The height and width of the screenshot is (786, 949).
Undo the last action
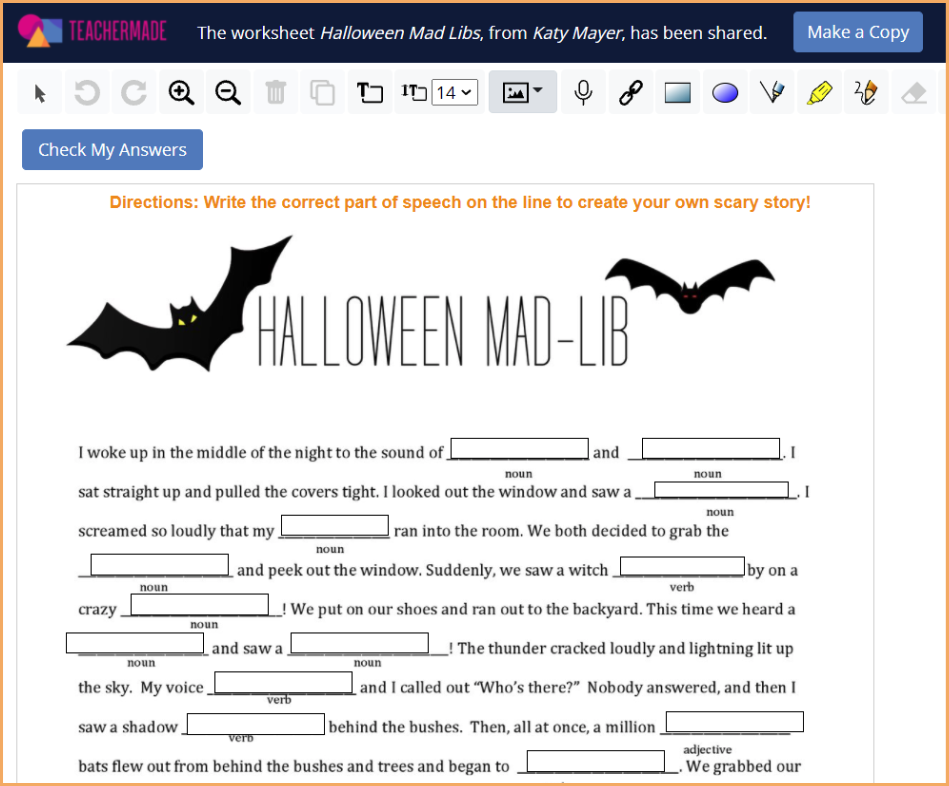point(87,92)
